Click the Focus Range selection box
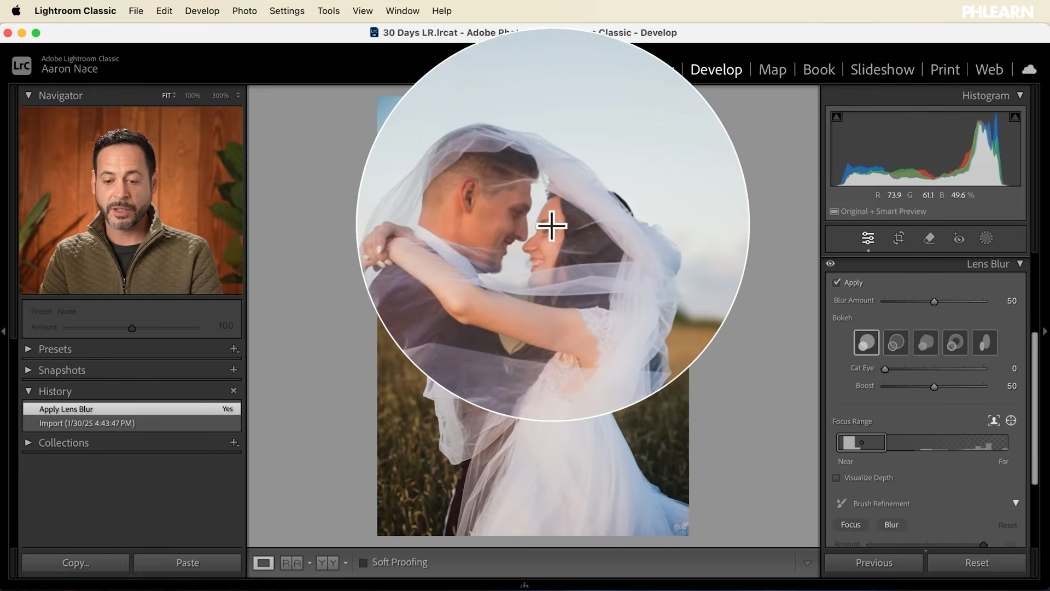The height and width of the screenshot is (591, 1050). pyautogui.click(x=861, y=442)
